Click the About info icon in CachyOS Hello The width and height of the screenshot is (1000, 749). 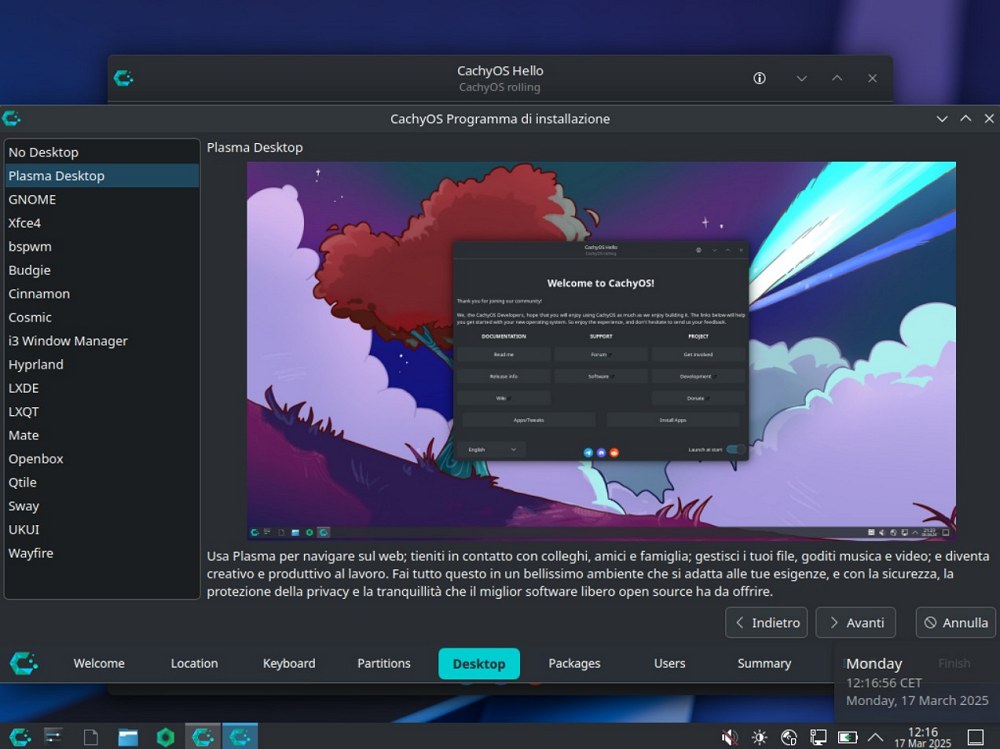tap(760, 78)
